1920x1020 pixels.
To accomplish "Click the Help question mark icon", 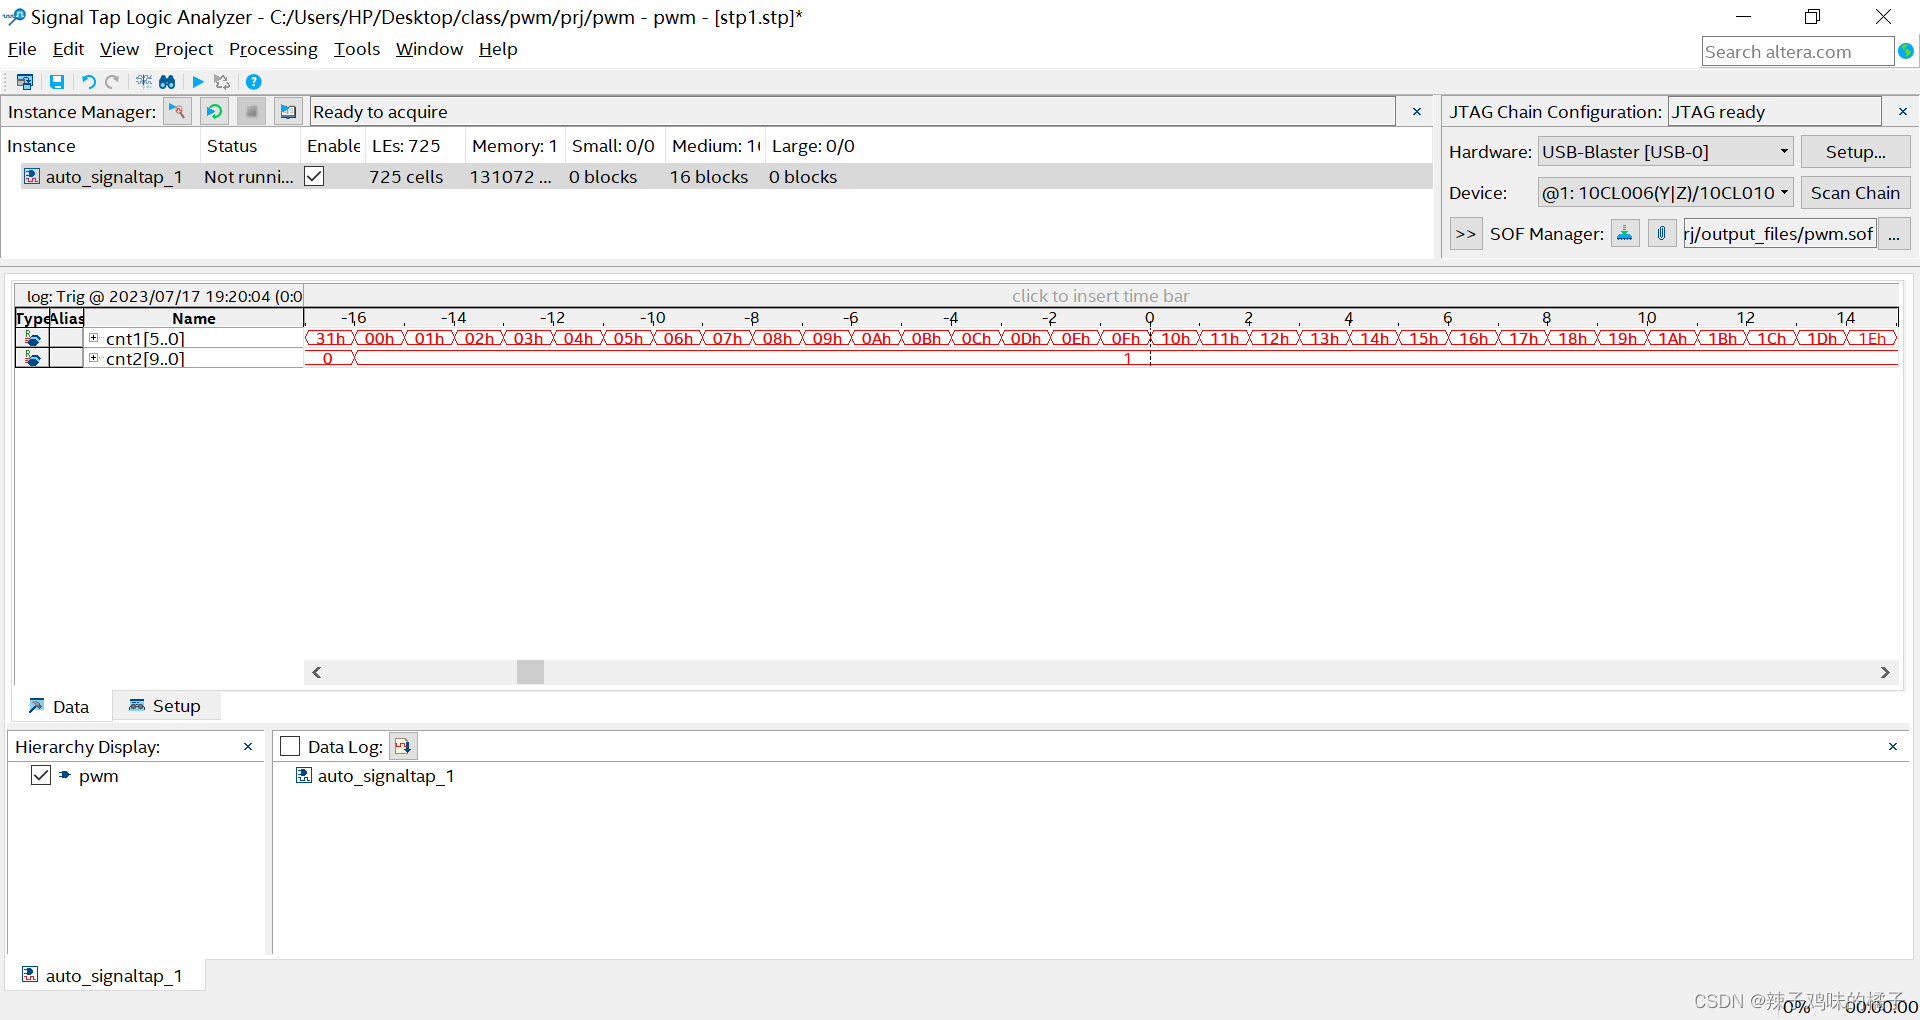I will (x=253, y=82).
